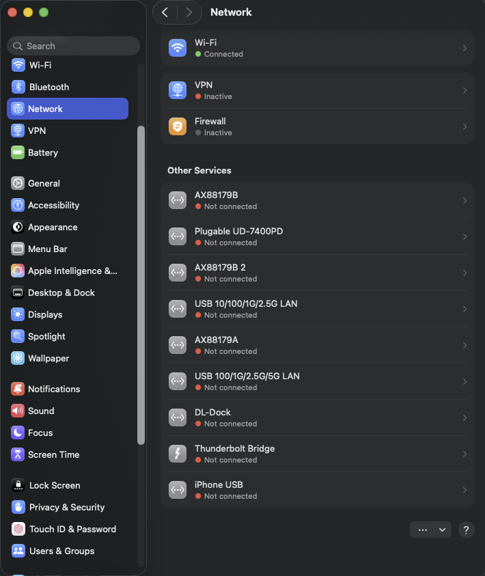Open the AX88179B 2 service
The height and width of the screenshot is (576, 485).
click(318, 273)
